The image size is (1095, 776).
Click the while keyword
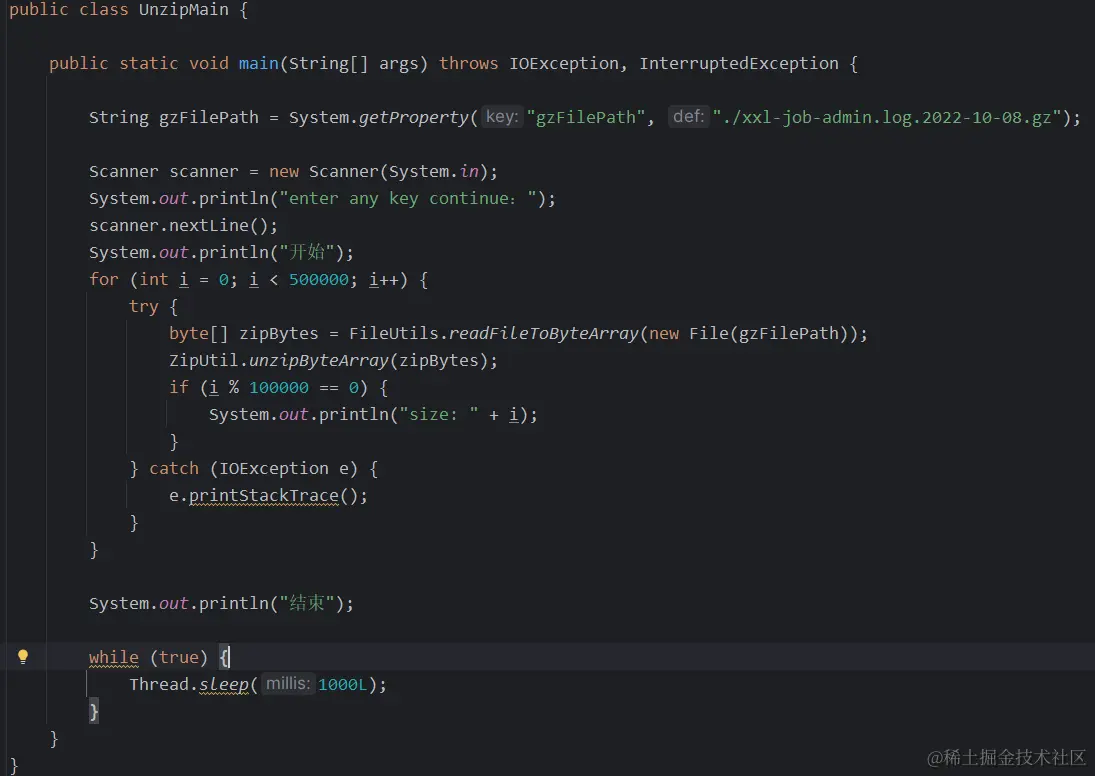click(x=114, y=657)
